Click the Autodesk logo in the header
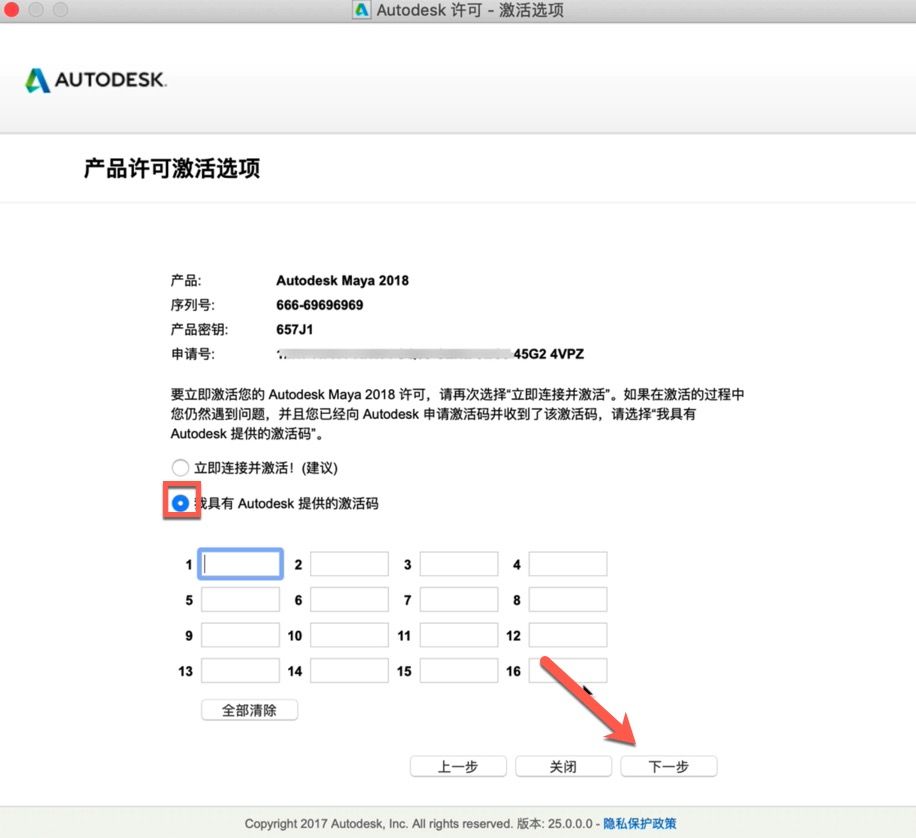 (x=96, y=80)
